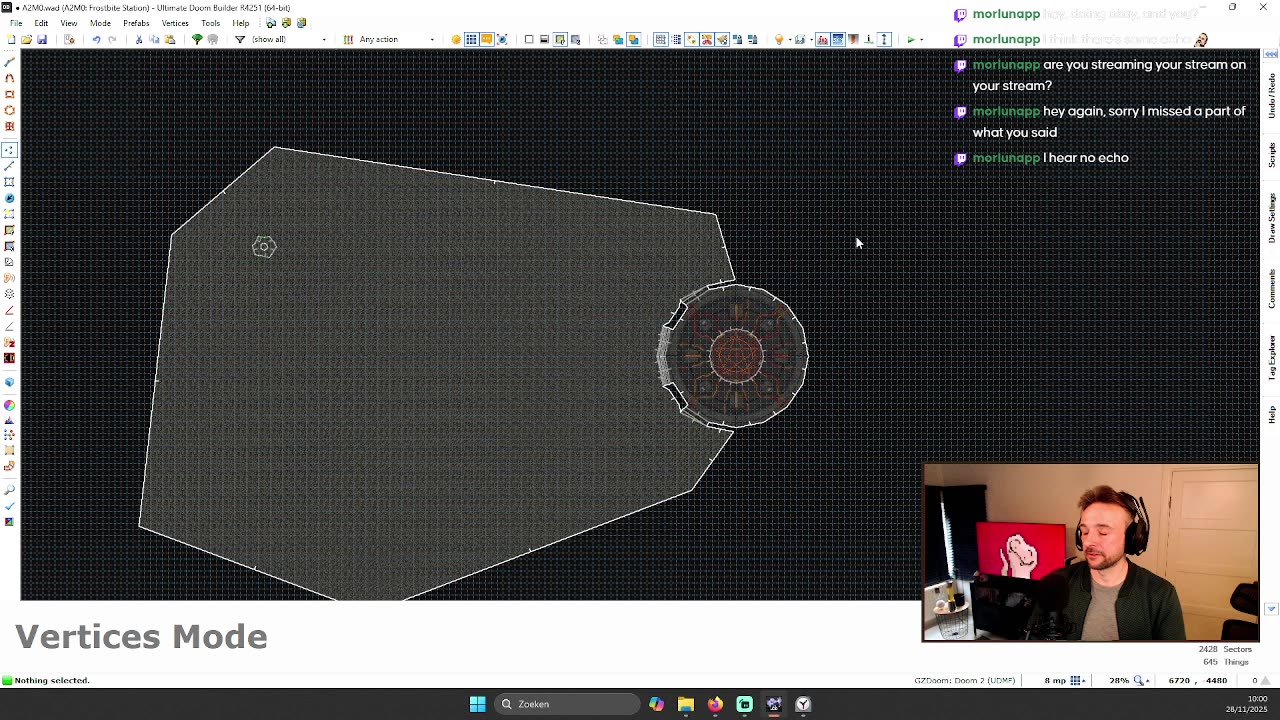Click the lightbulb dynamic lights icon
Viewport: 1280px width, 720px height.
[x=779, y=39]
